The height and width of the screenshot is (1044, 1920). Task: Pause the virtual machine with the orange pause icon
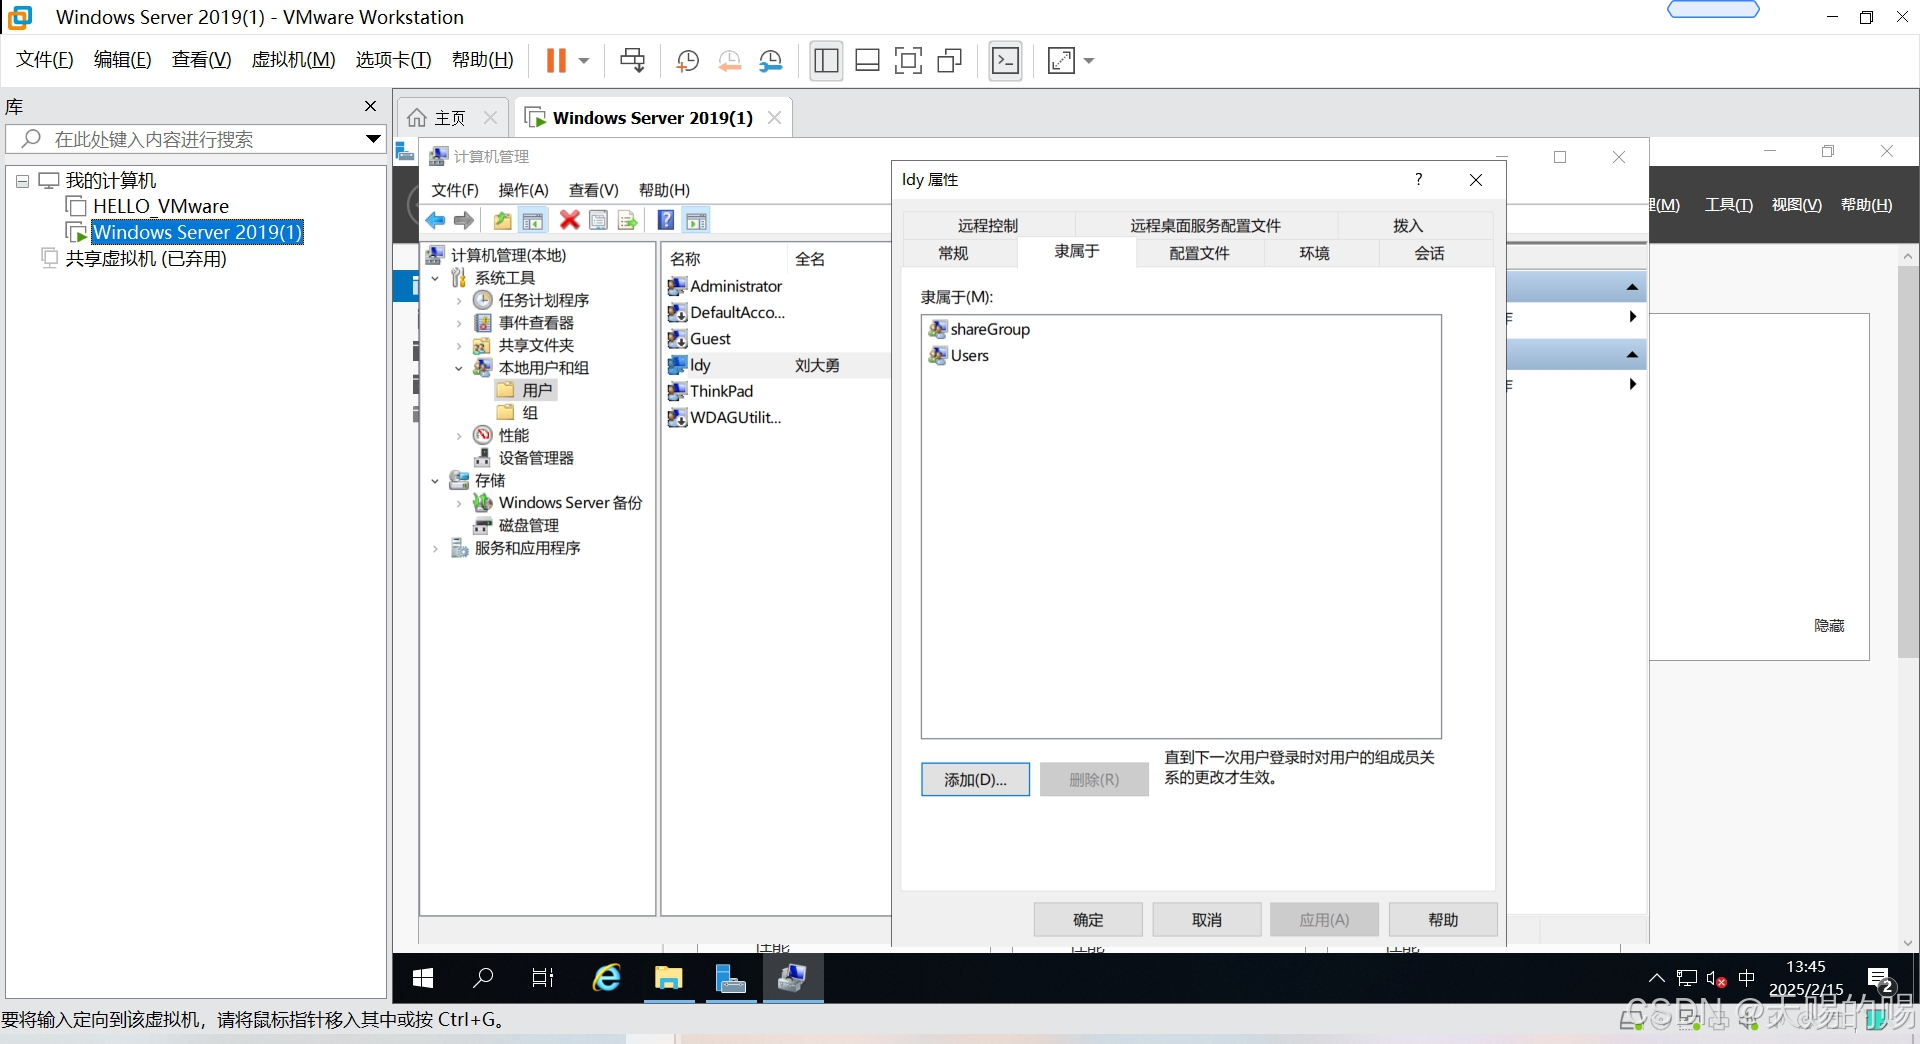tap(556, 61)
